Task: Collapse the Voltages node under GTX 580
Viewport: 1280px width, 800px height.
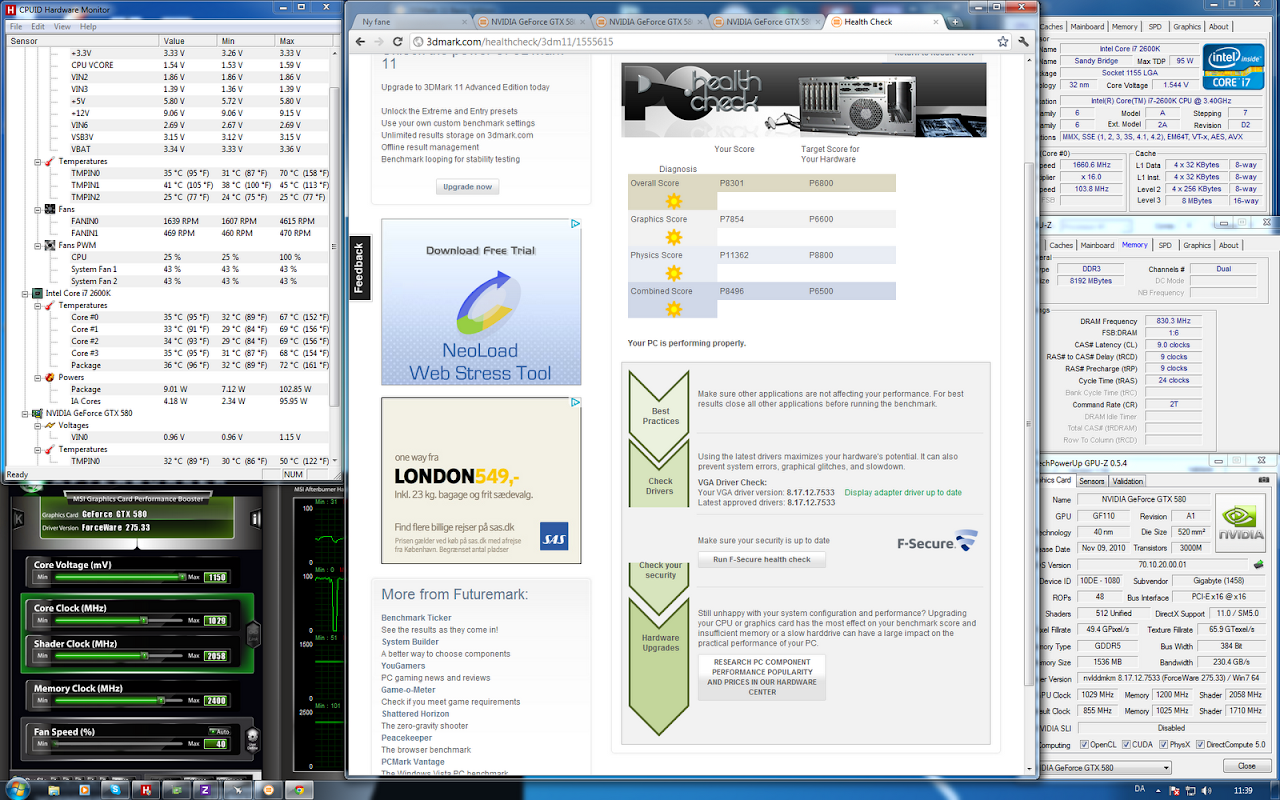Action: click(x=37, y=425)
